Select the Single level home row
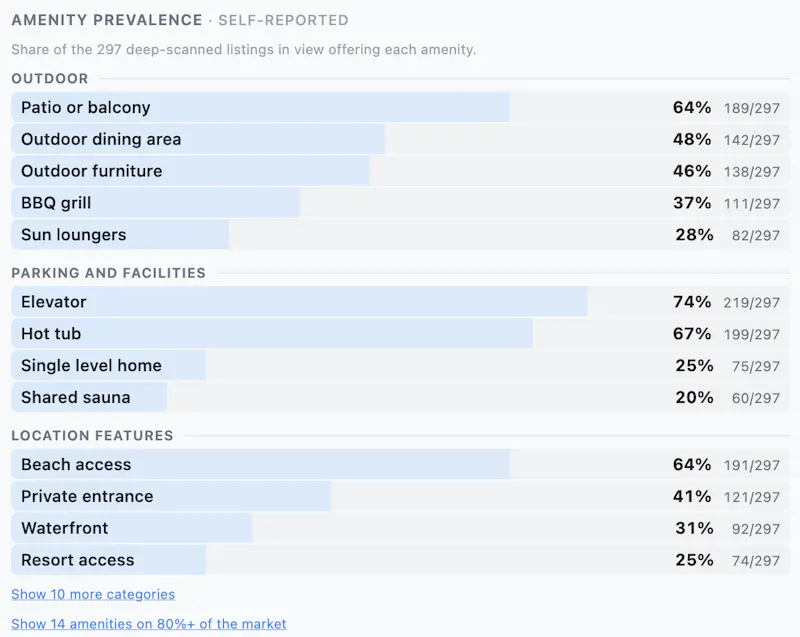800x637 pixels. coord(401,365)
